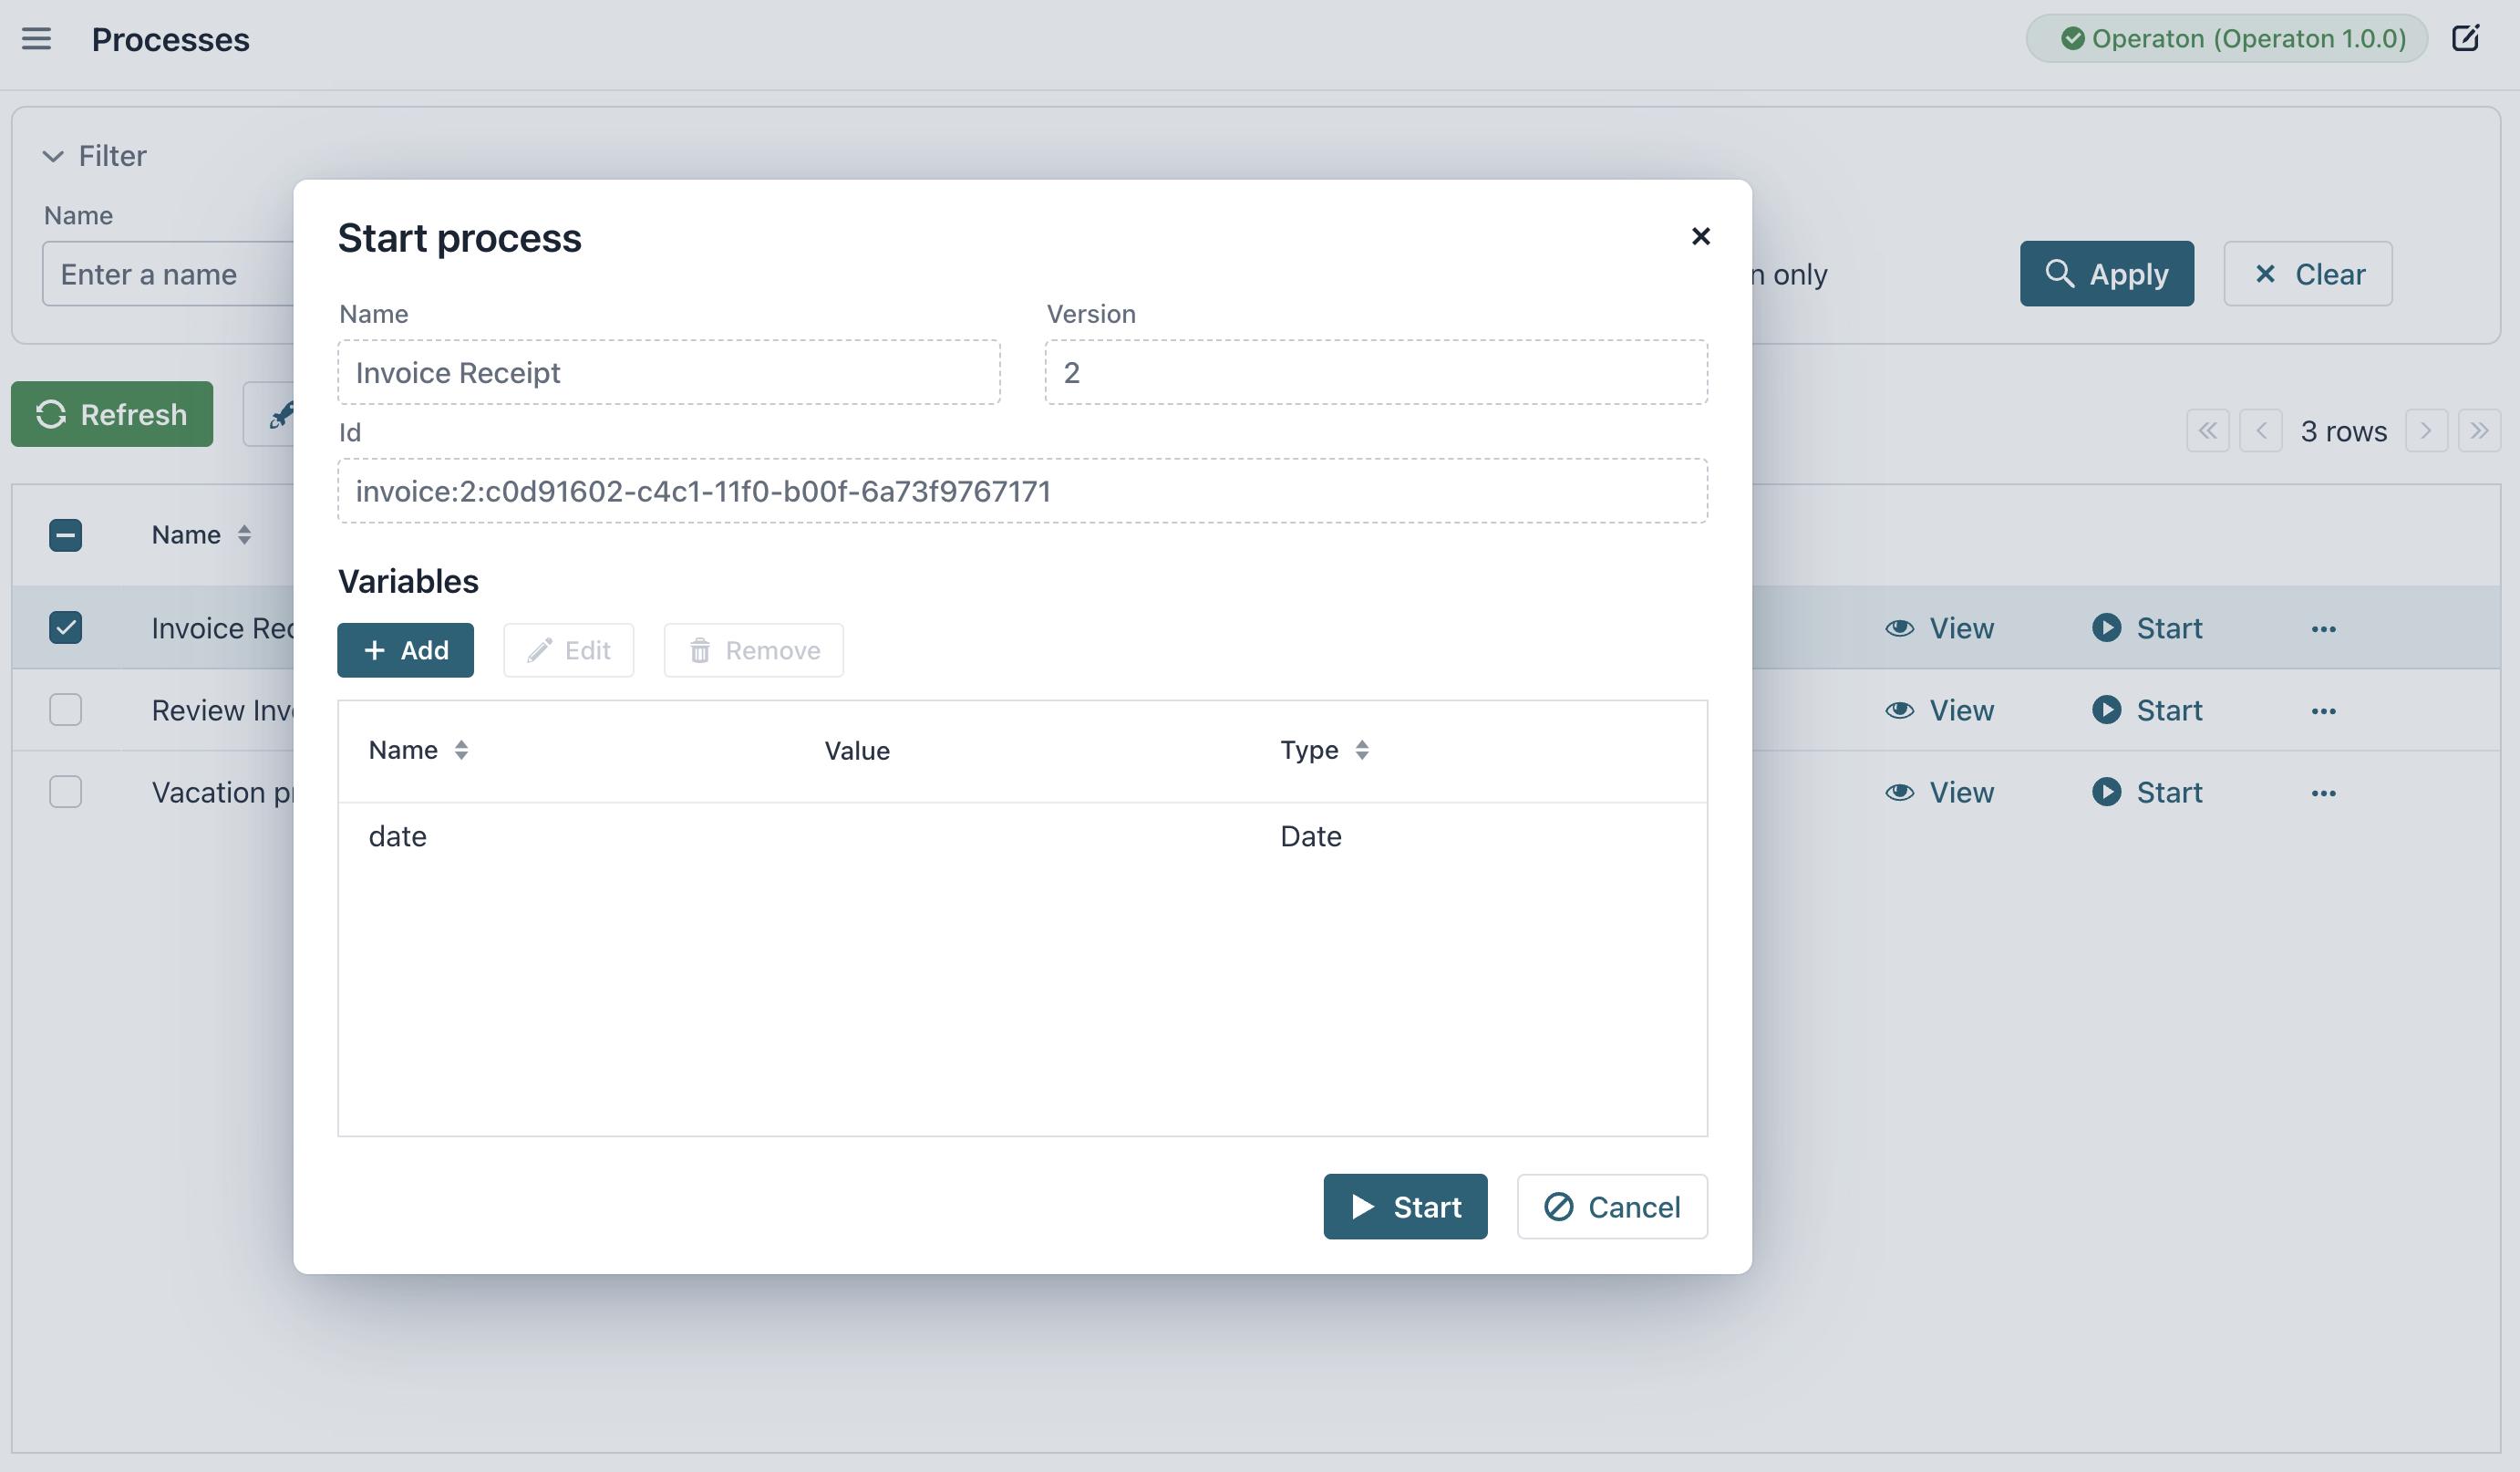
Task: Start the Vacation process via its play icon
Action: (2108, 792)
